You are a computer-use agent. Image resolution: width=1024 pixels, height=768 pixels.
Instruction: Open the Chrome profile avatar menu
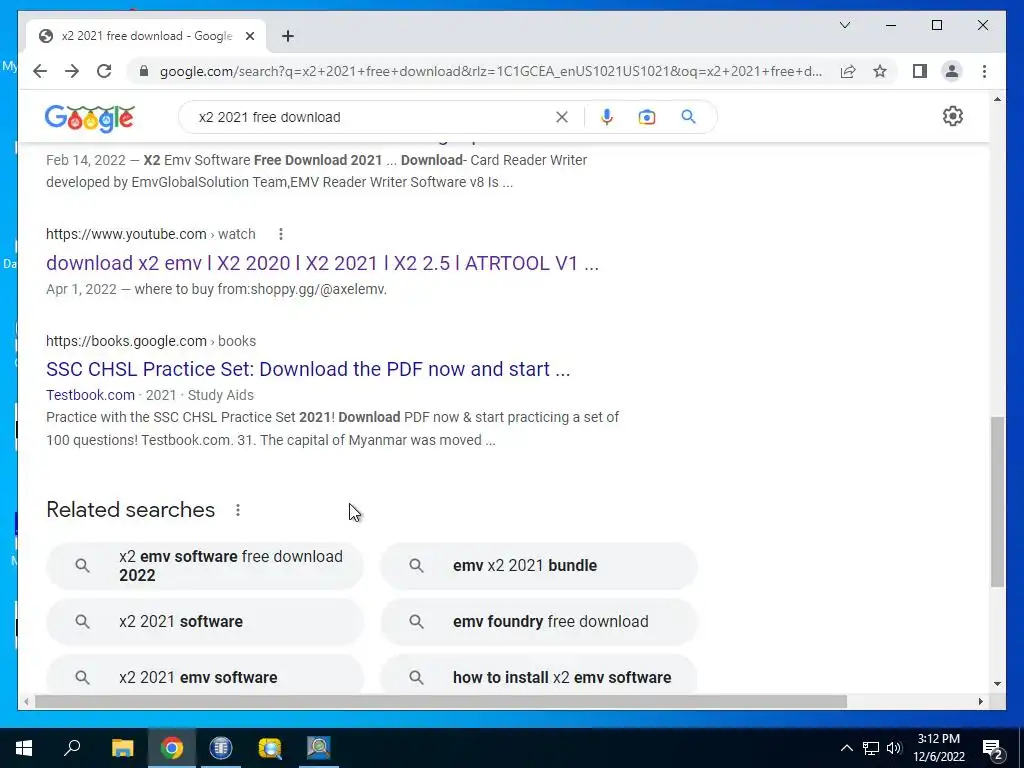pos(952,71)
